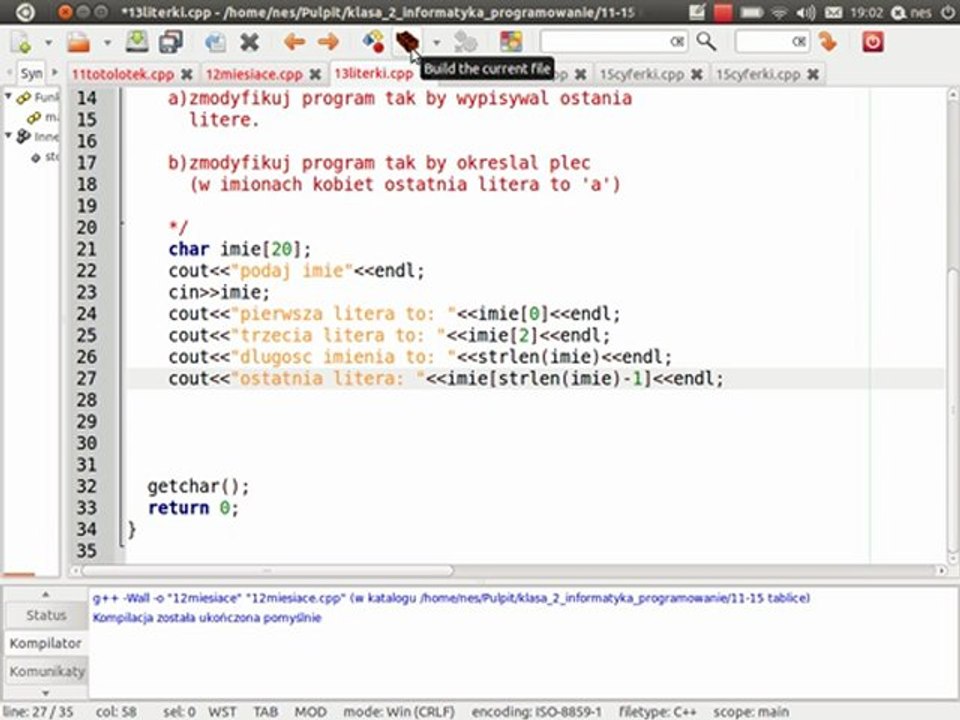Open Ubuntu dash home button
Viewport: 960px width, 720px height.
[x=24, y=12]
